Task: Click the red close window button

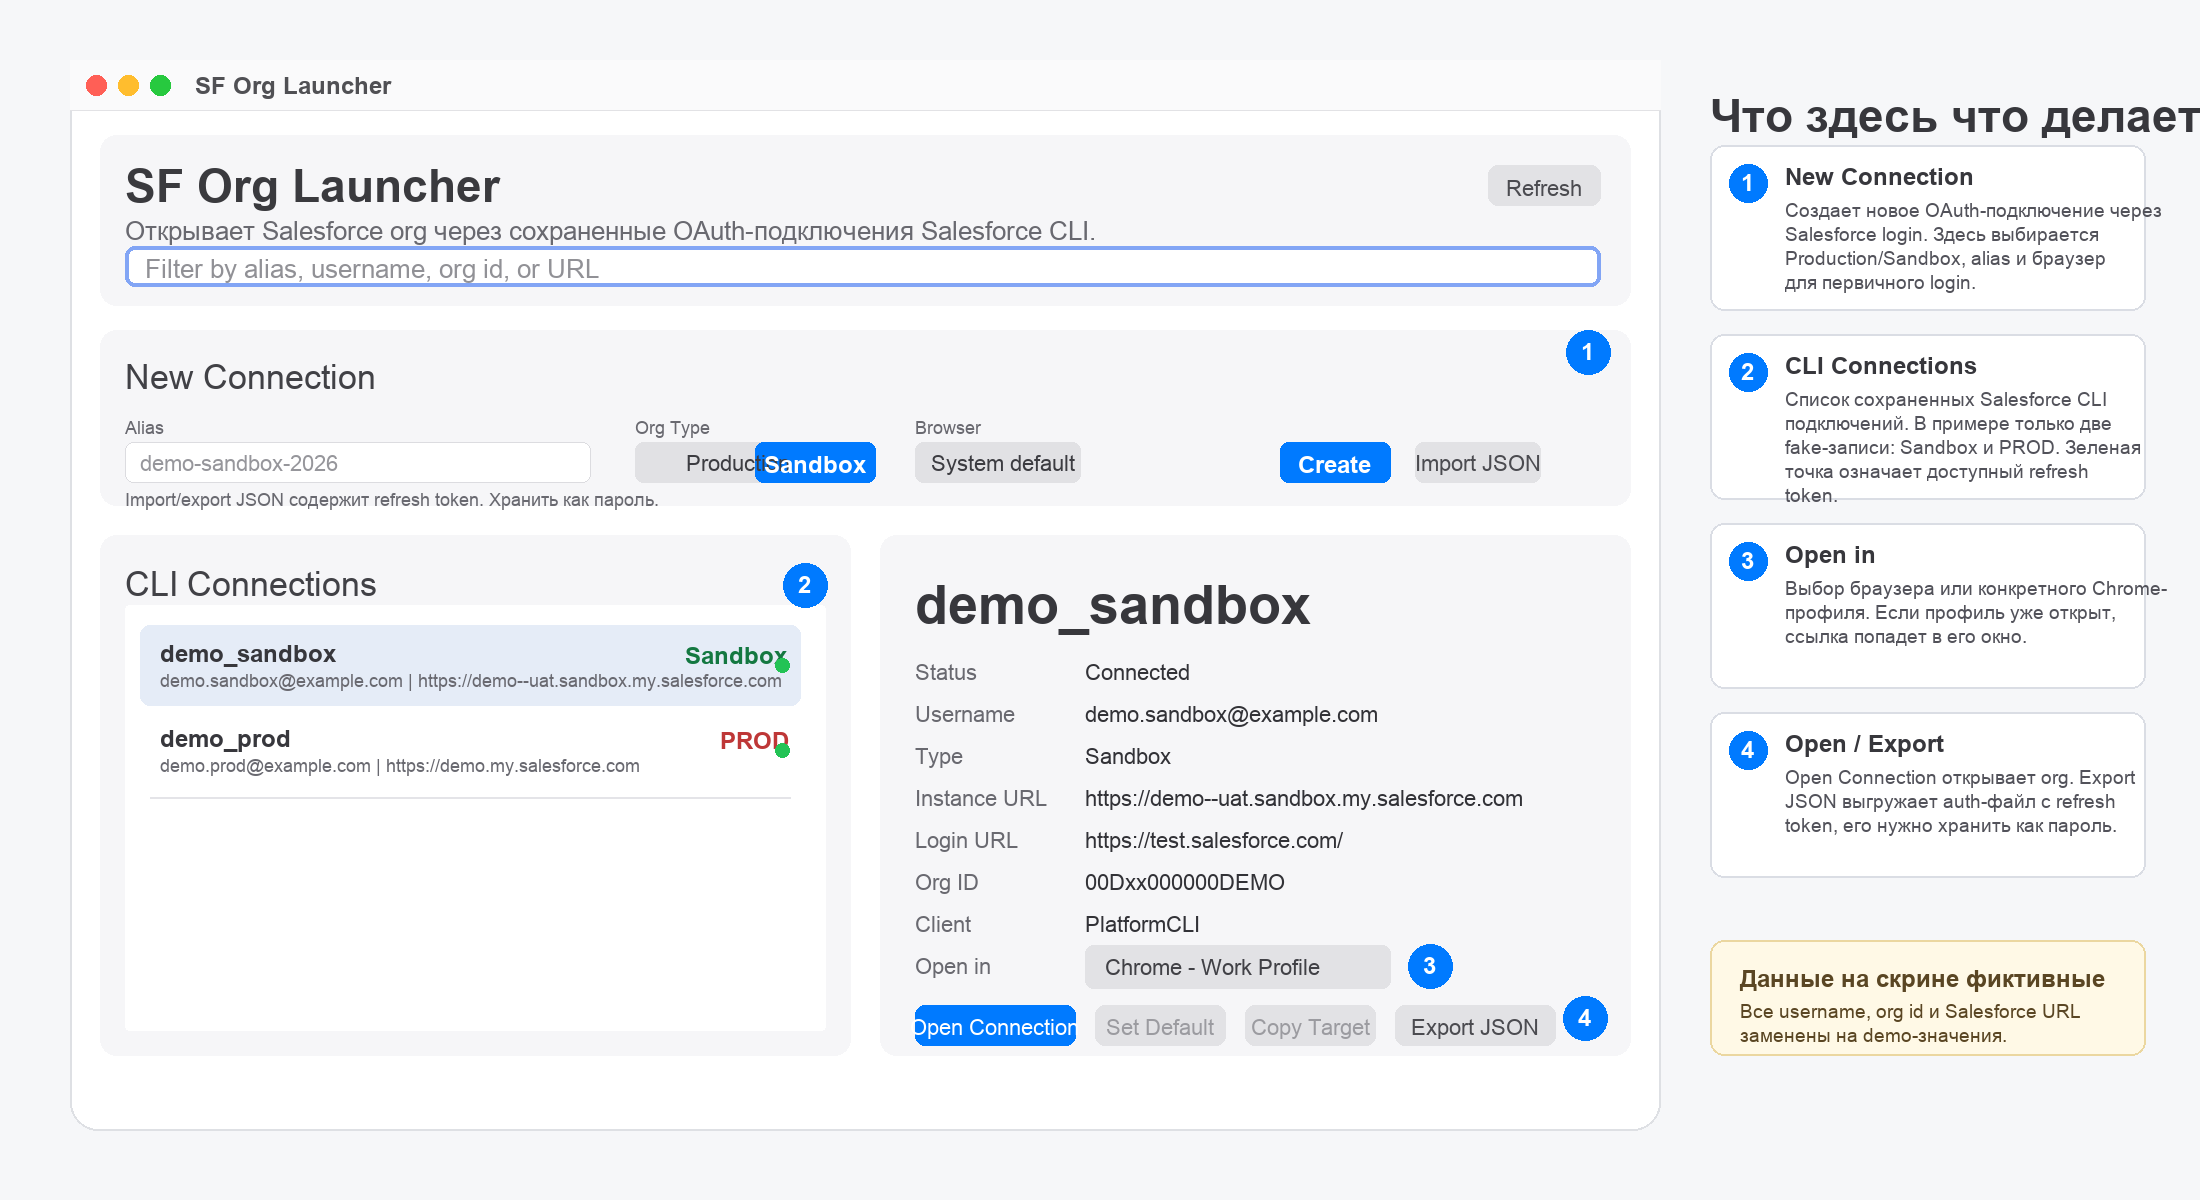Action: (x=97, y=86)
